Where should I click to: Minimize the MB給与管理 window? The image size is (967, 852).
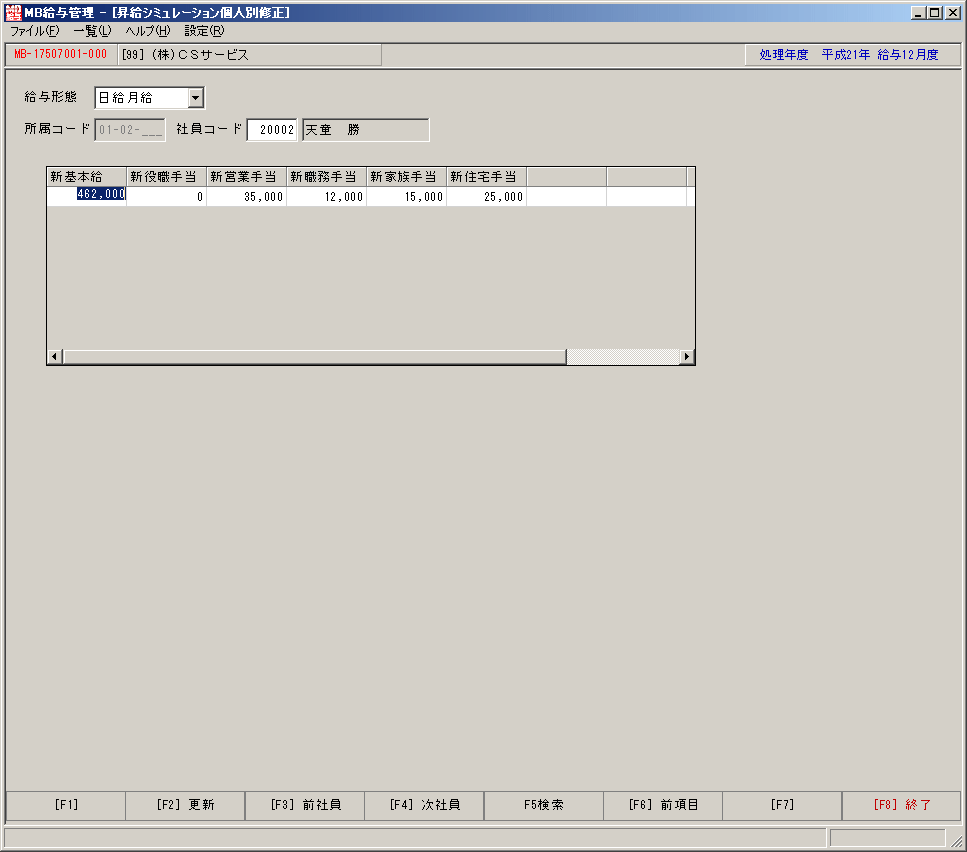click(x=919, y=12)
